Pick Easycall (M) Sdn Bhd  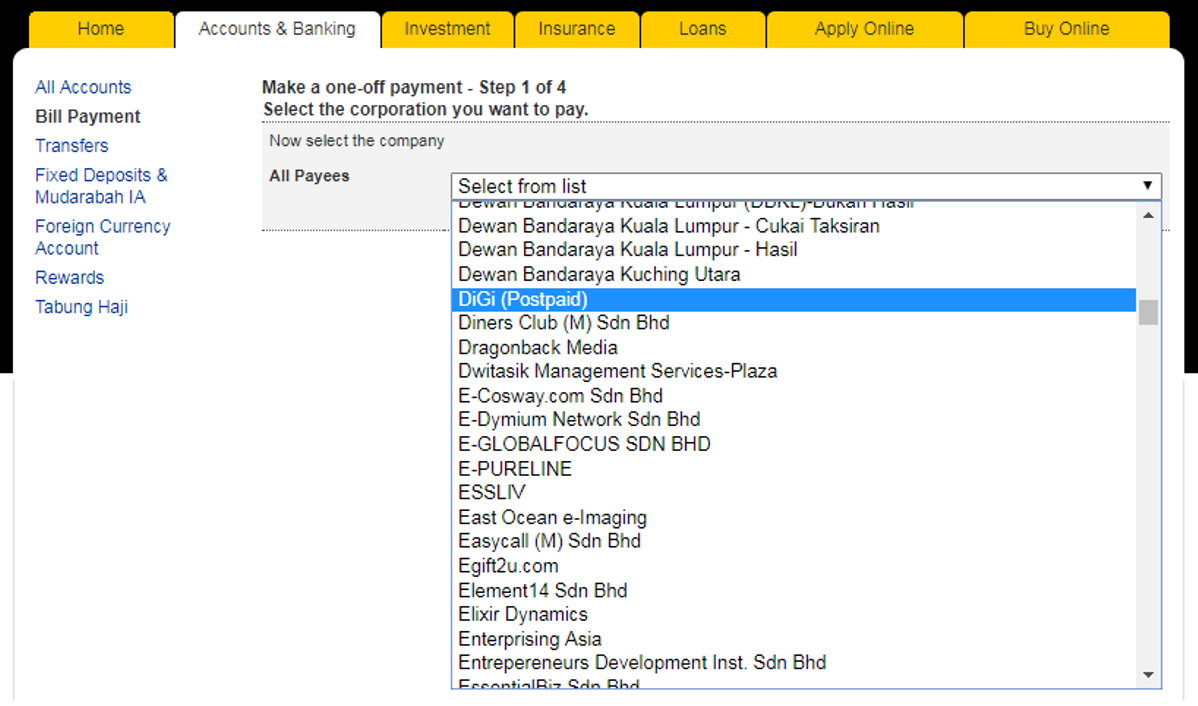click(x=794, y=541)
